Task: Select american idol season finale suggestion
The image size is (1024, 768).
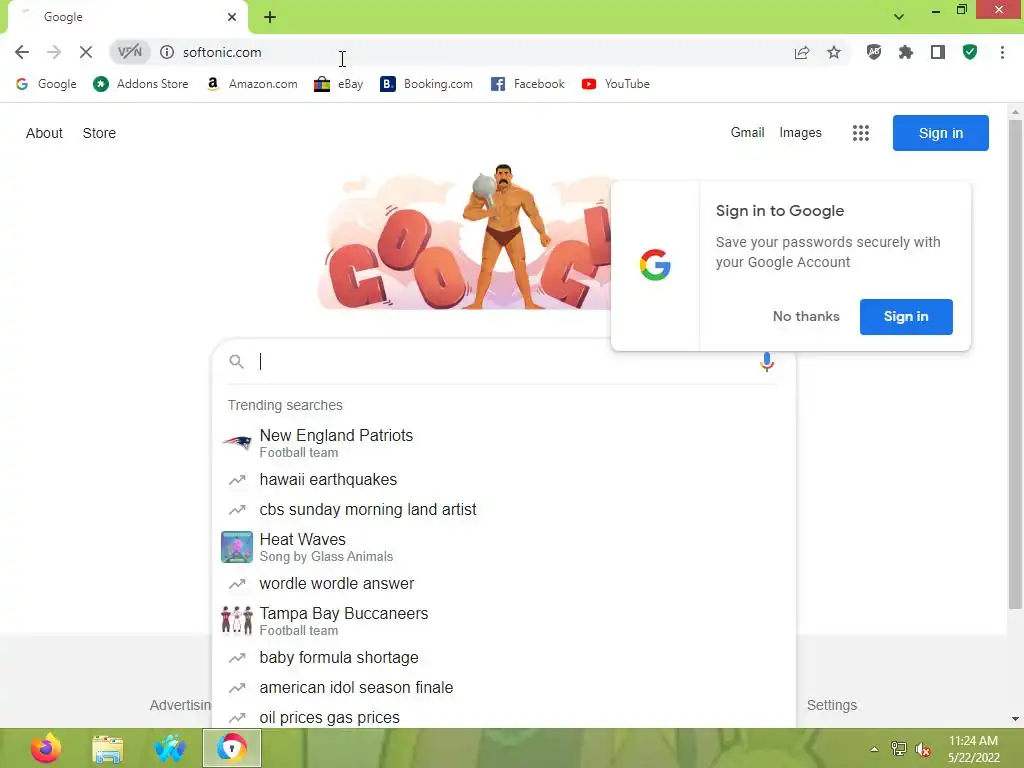Action: pyautogui.click(x=504, y=687)
